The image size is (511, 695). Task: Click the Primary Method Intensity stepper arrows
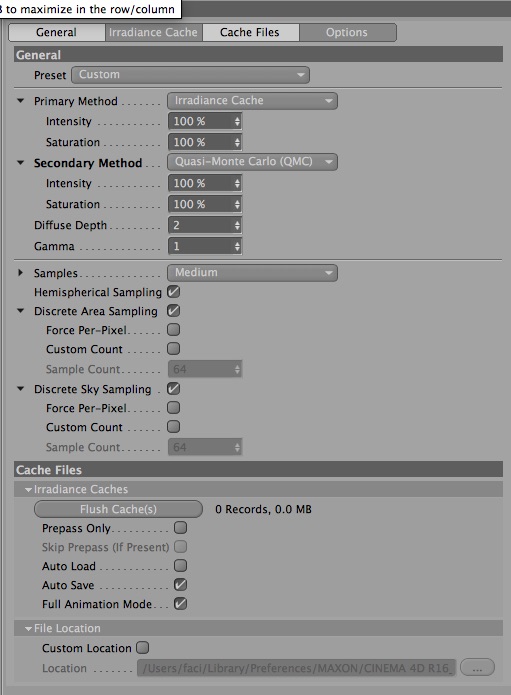coord(237,121)
